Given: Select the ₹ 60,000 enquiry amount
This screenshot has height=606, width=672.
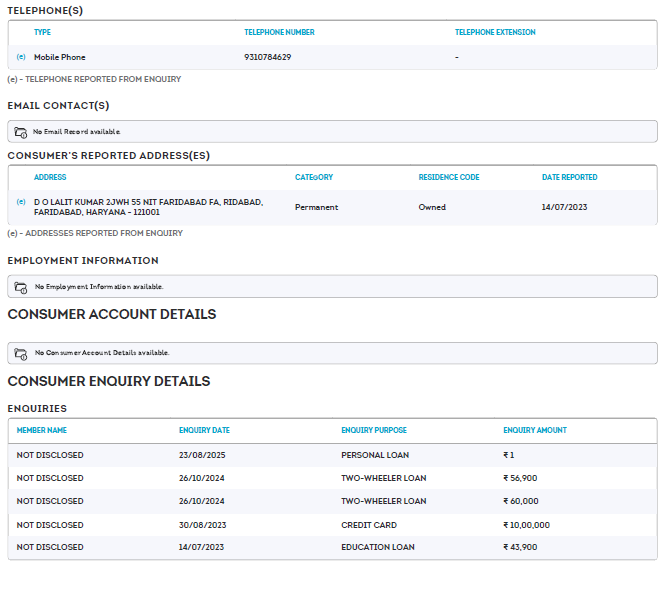Looking at the screenshot, I should (x=520, y=501).
